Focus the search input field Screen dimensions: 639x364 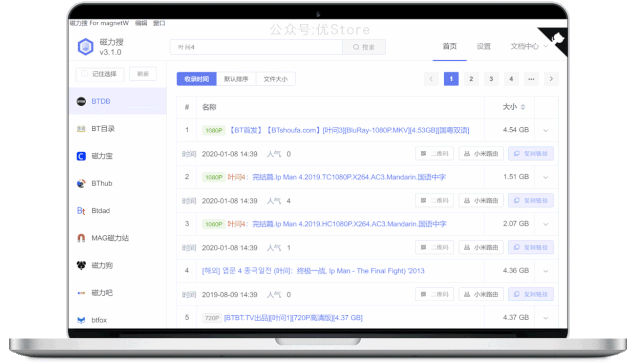pos(256,47)
